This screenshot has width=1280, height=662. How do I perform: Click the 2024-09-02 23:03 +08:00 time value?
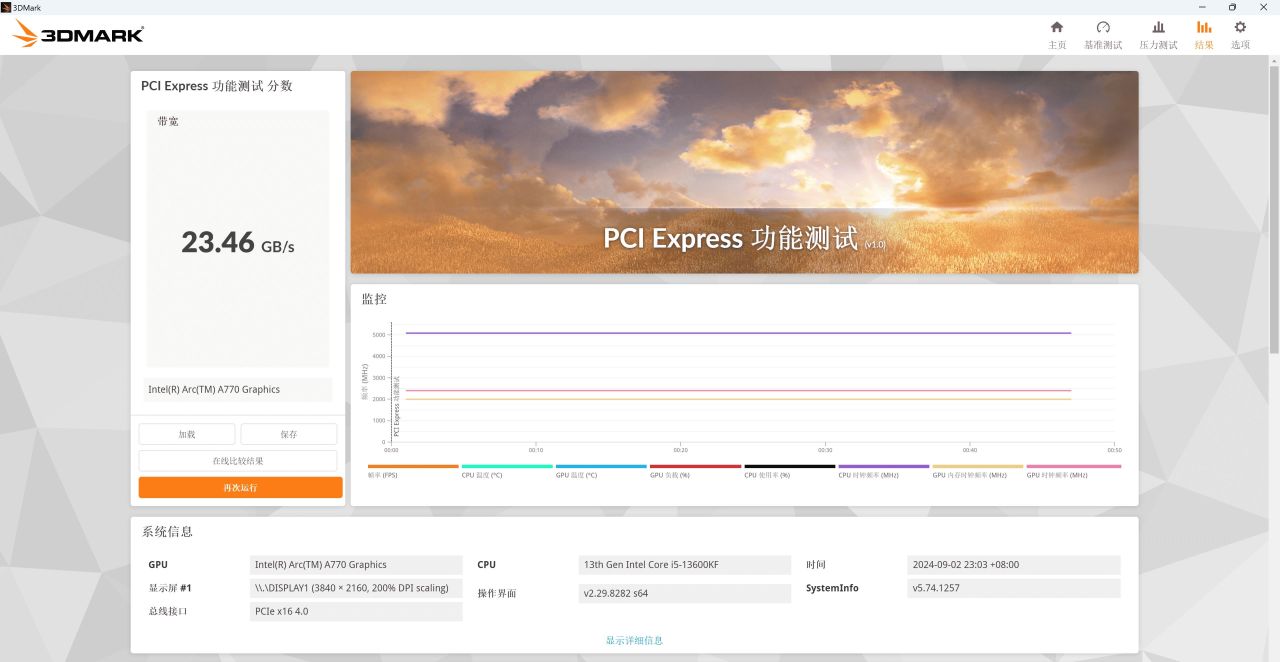(1014, 564)
